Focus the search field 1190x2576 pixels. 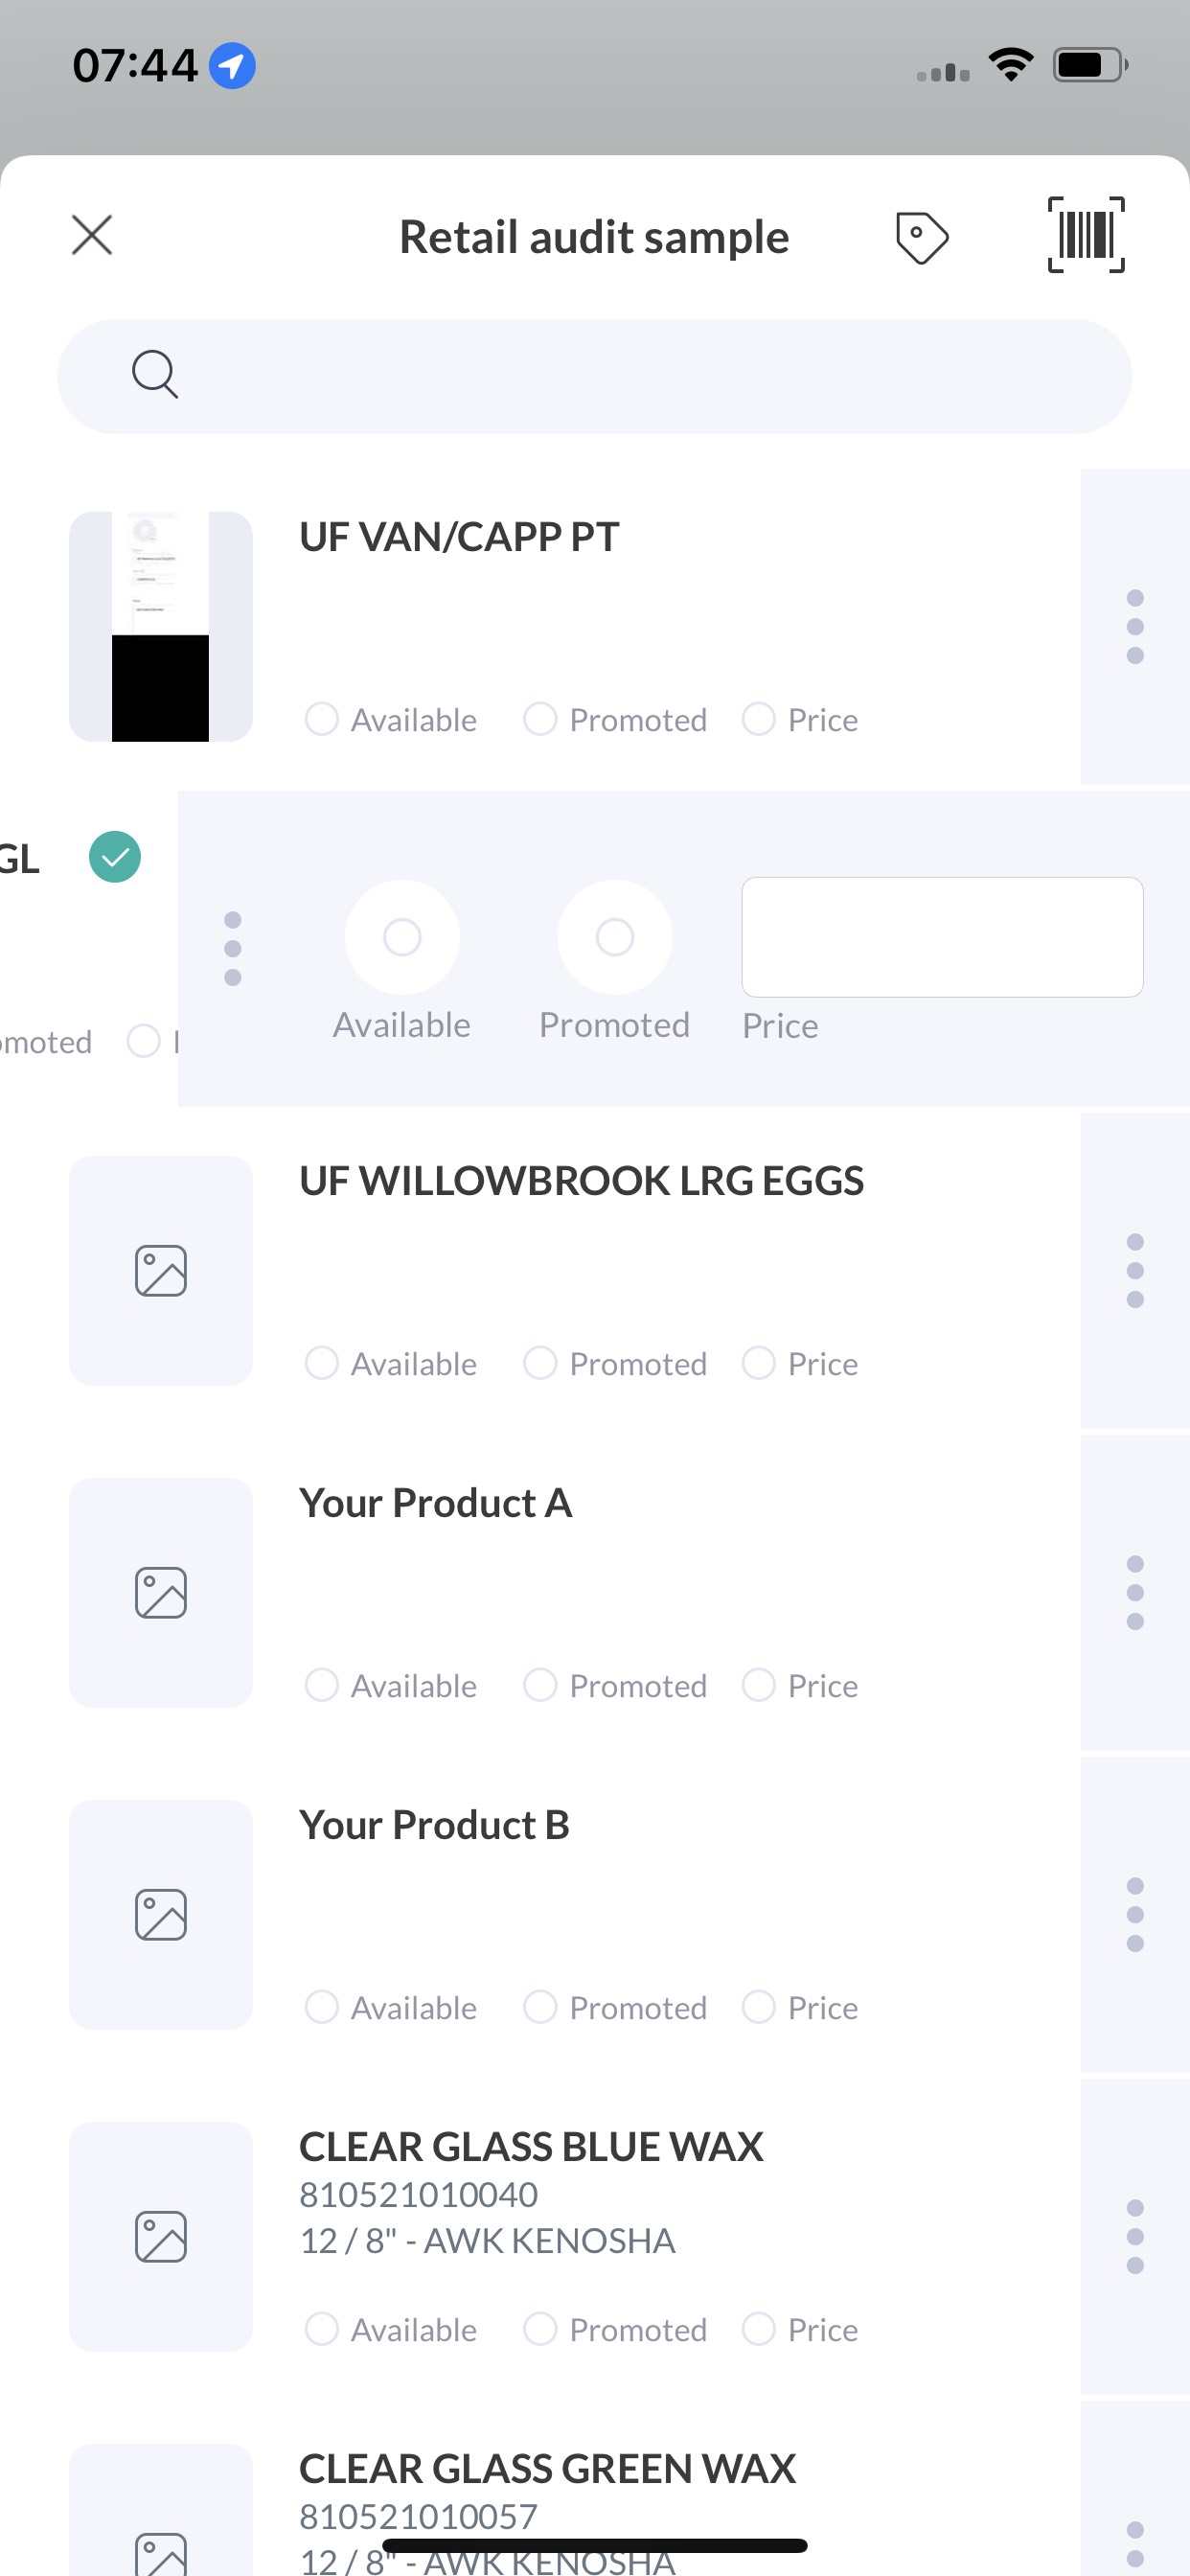pos(595,376)
